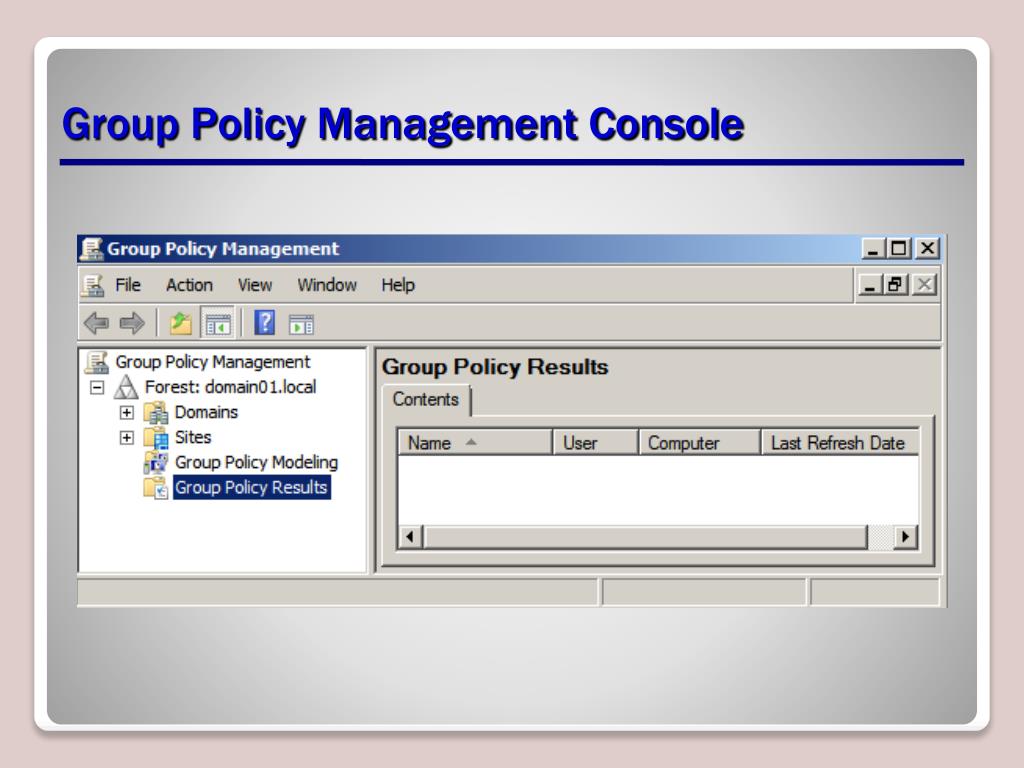Click the horizontal scrollbar left arrow

click(410, 537)
